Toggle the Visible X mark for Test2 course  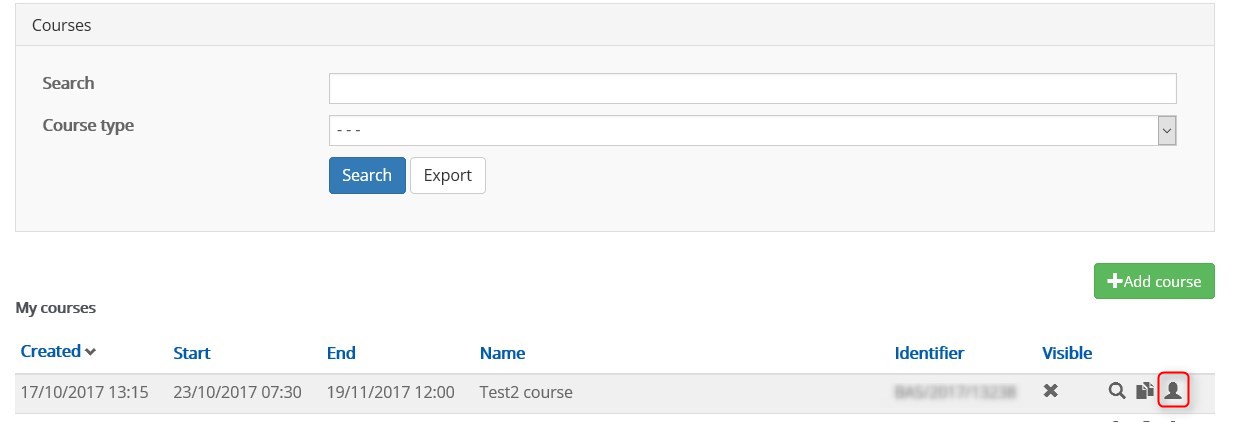pos(1051,391)
